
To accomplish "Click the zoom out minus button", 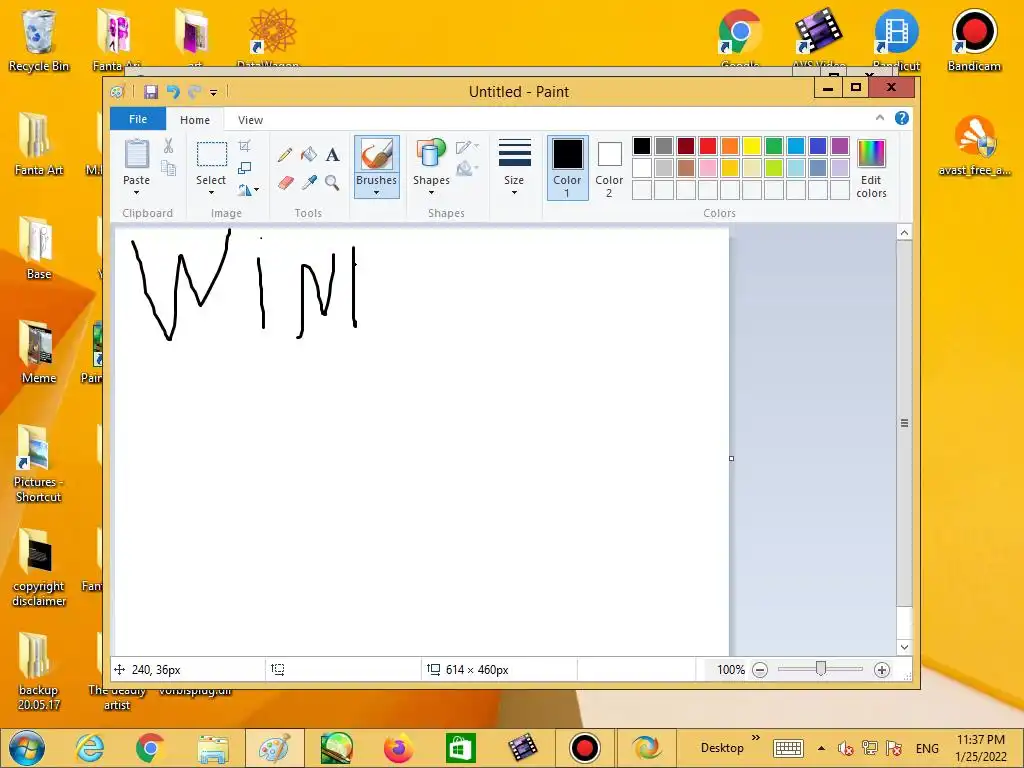I will [x=760, y=670].
